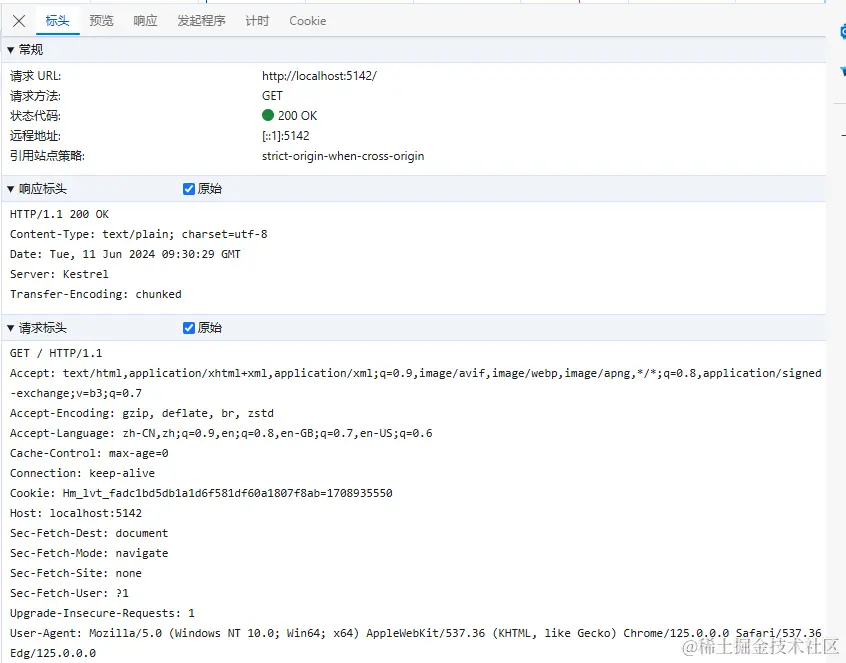Select the Content-Type: text/plain header line
The height and width of the screenshot is (663, 846).
[139, 234]
